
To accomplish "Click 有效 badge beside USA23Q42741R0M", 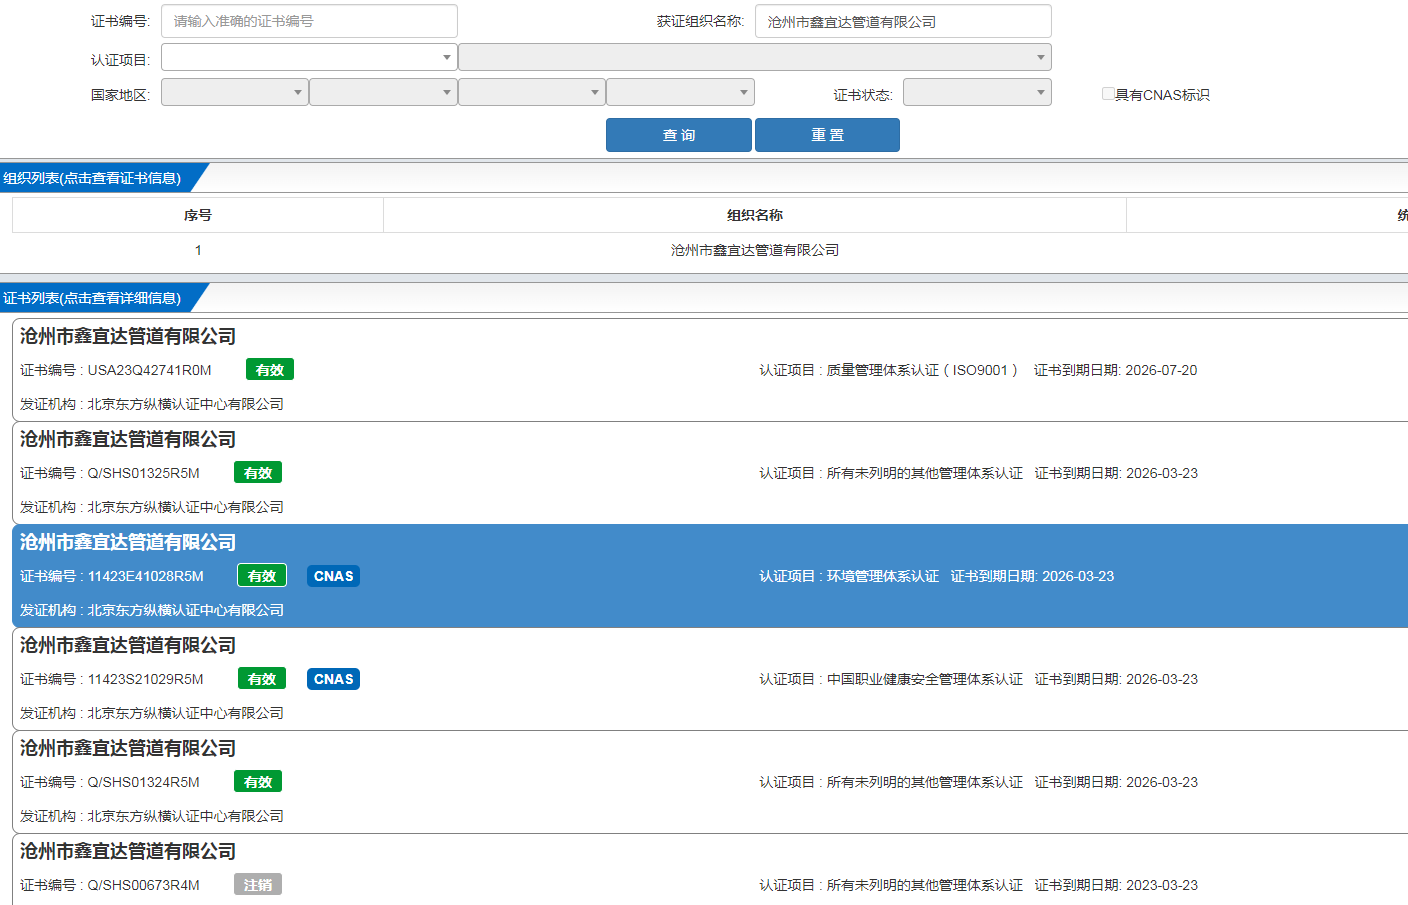I will (x=270, y=370).
